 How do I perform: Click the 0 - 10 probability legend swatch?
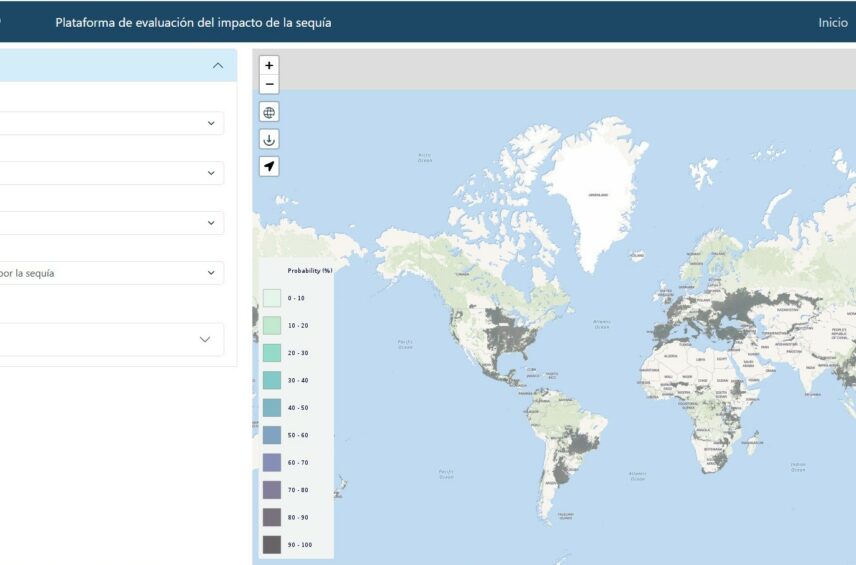[272, 298]
